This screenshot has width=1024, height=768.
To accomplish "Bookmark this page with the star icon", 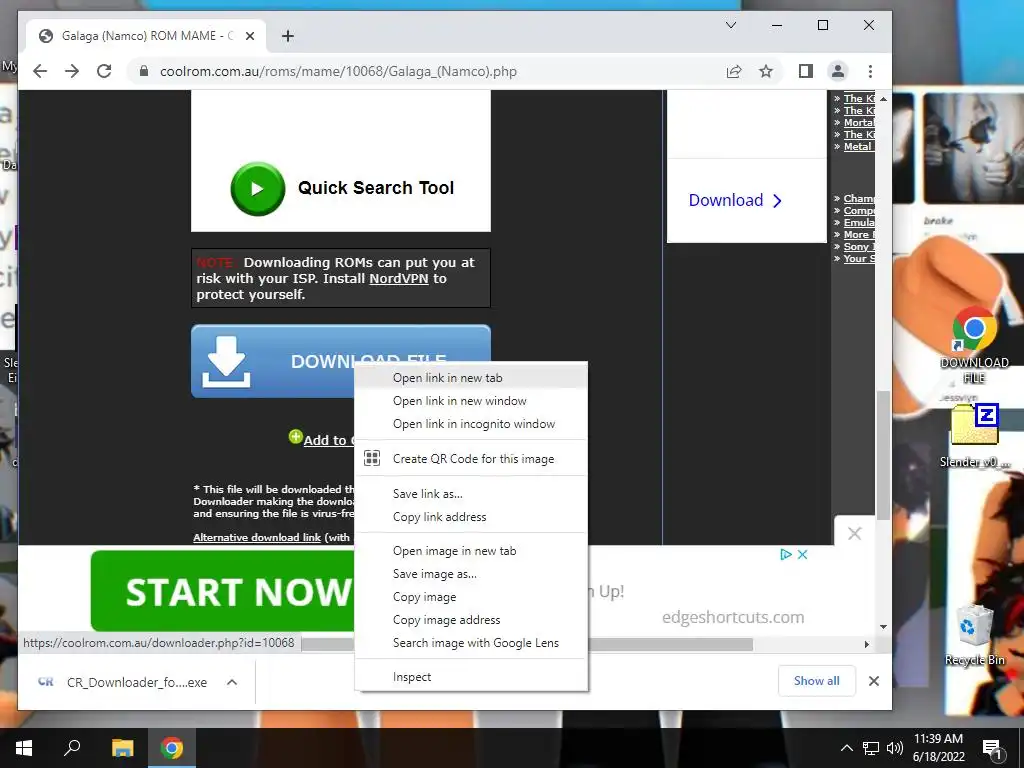I will [x=766, y=71].
